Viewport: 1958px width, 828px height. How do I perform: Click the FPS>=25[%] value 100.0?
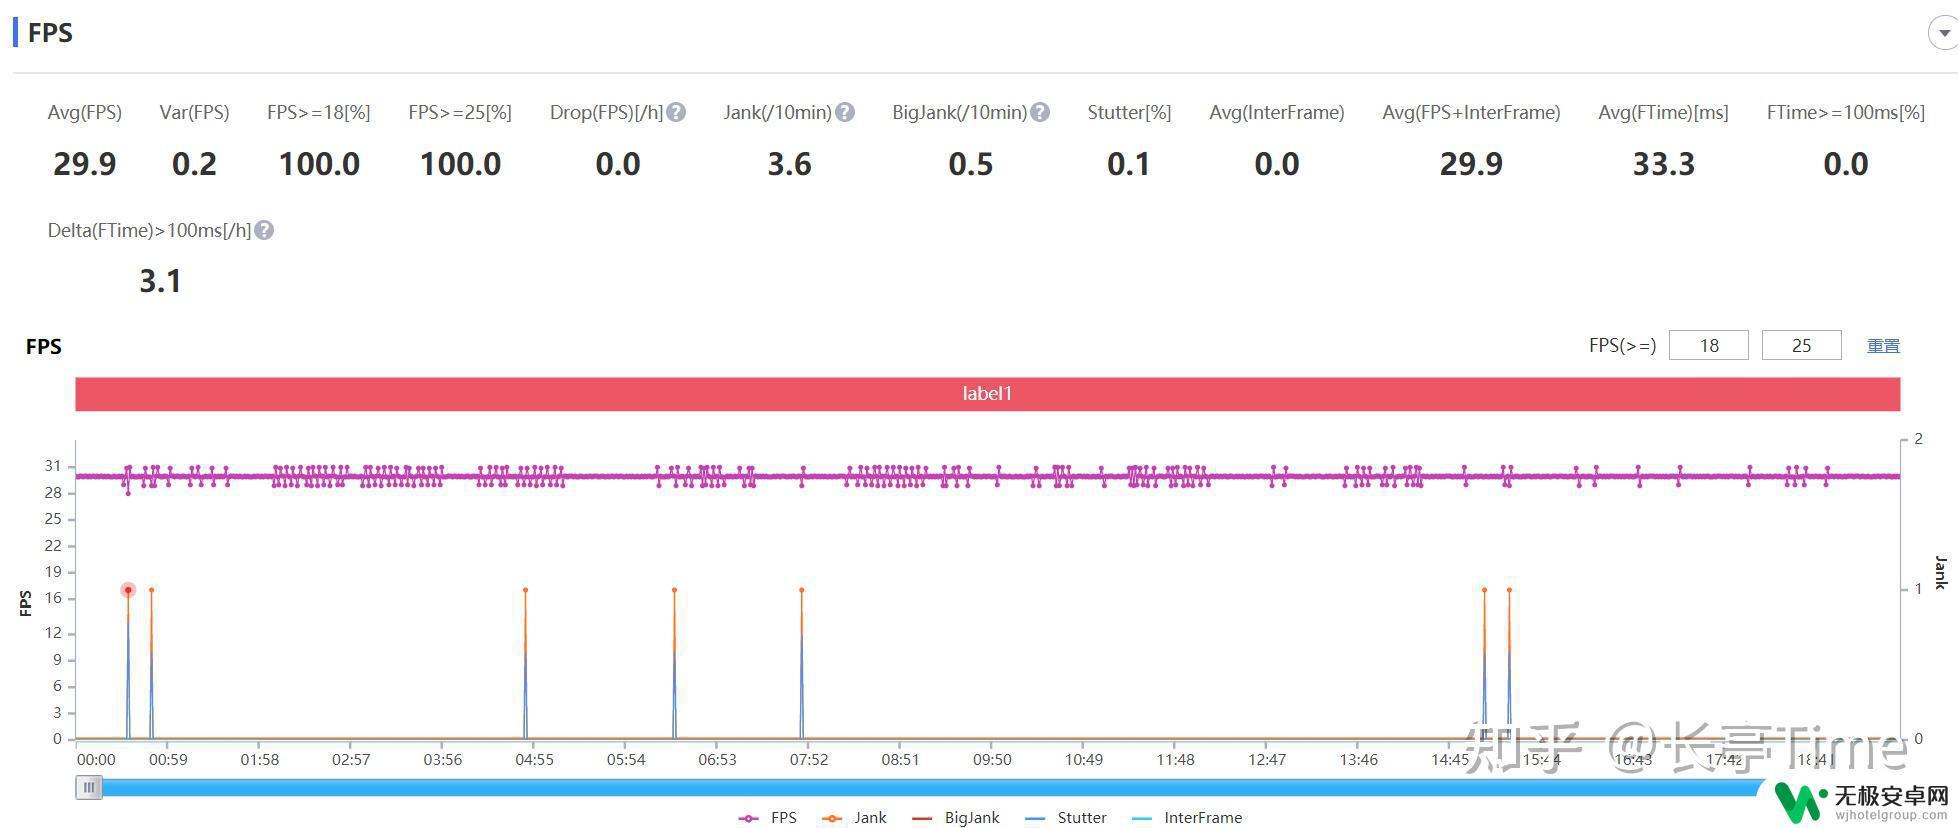[x=460, y=164]
